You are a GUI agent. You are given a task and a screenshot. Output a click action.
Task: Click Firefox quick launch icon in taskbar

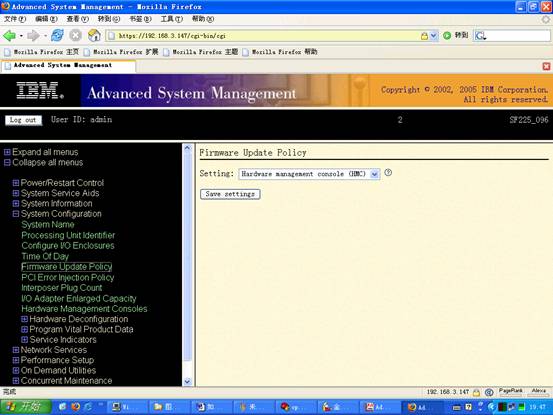pos(75,407)
